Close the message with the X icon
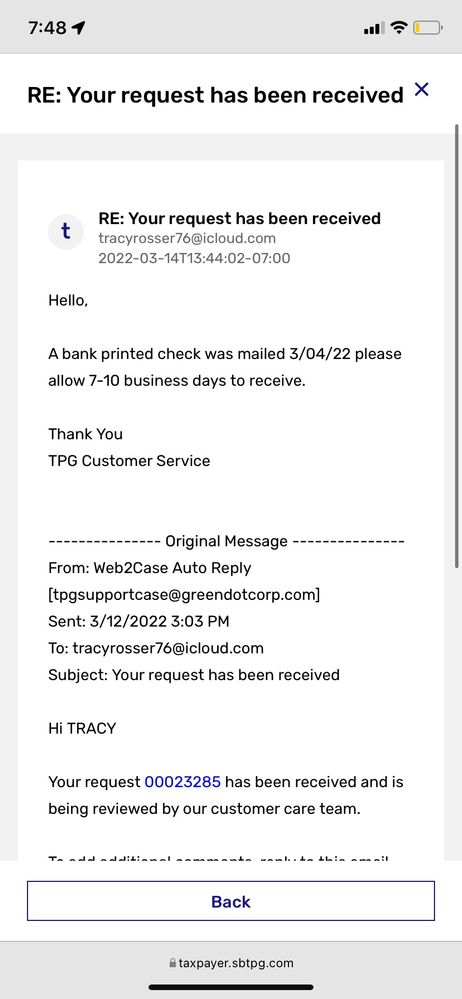 click(x=421, y=90)
